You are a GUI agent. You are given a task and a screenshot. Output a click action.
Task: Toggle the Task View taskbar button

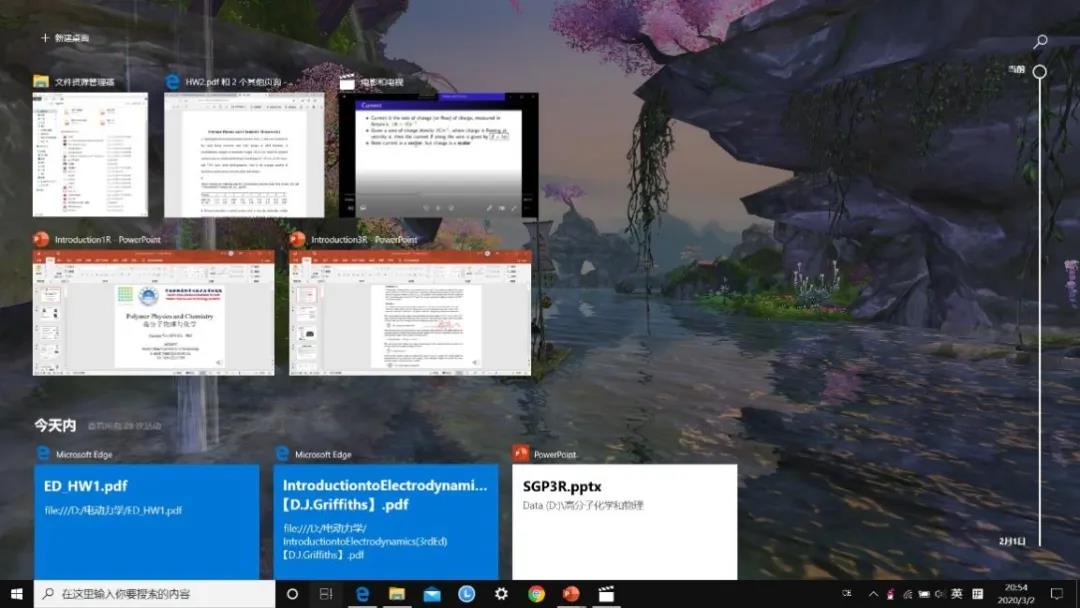(x=326, y=594)
